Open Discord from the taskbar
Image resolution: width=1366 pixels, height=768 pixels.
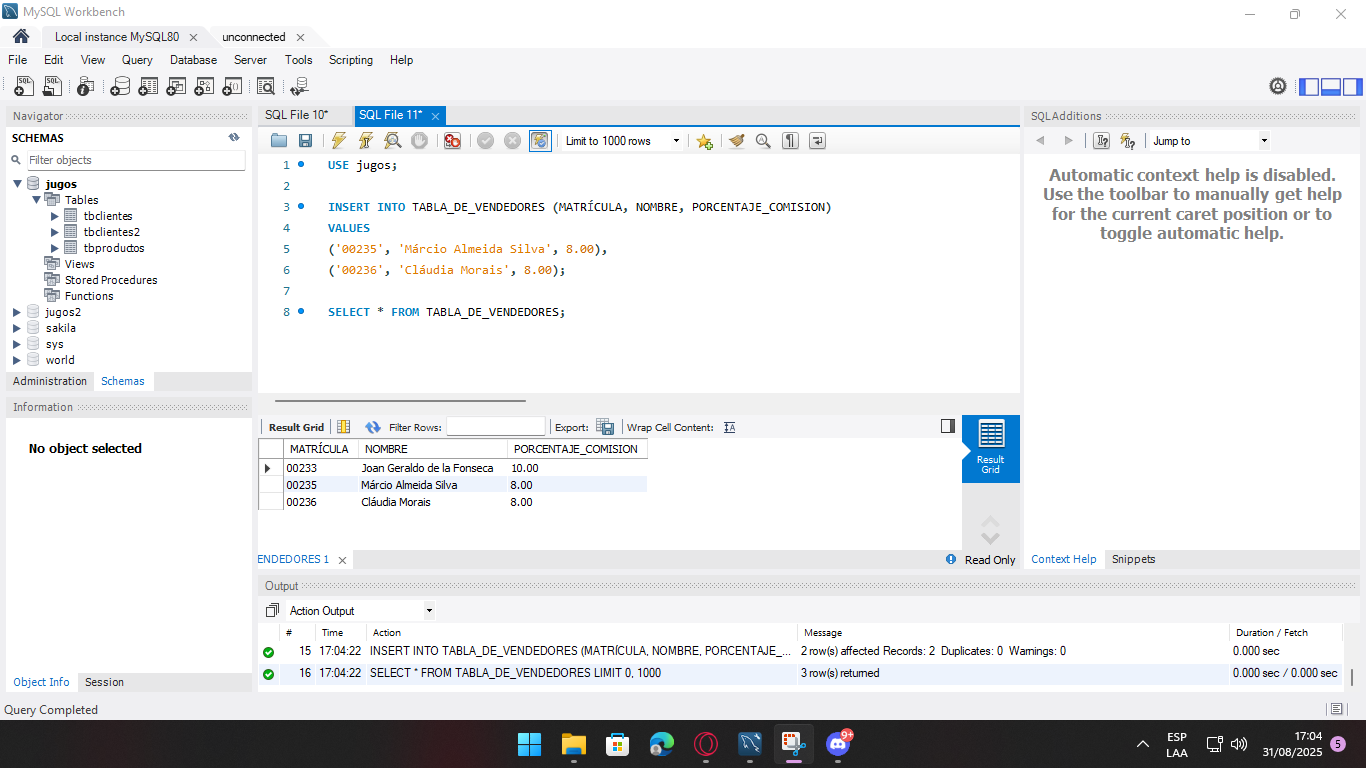click(838, 744)
